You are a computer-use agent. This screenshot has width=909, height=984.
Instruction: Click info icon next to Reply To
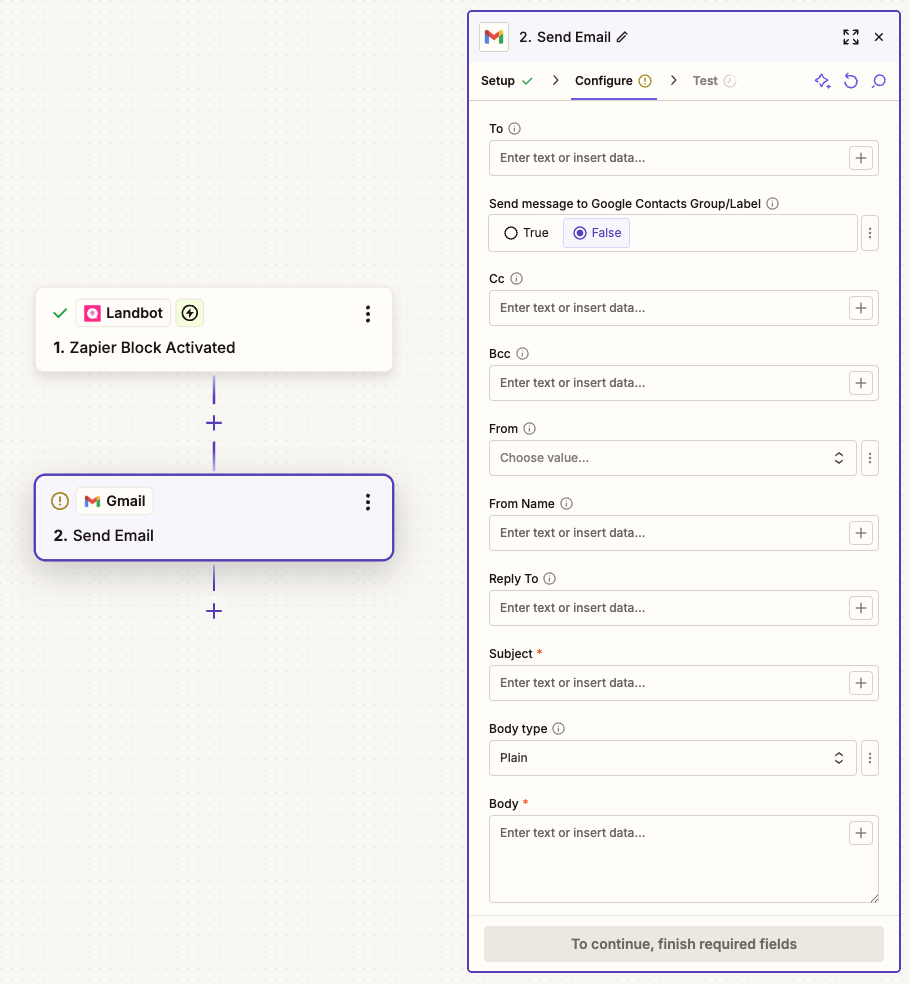tap(549, 579)
